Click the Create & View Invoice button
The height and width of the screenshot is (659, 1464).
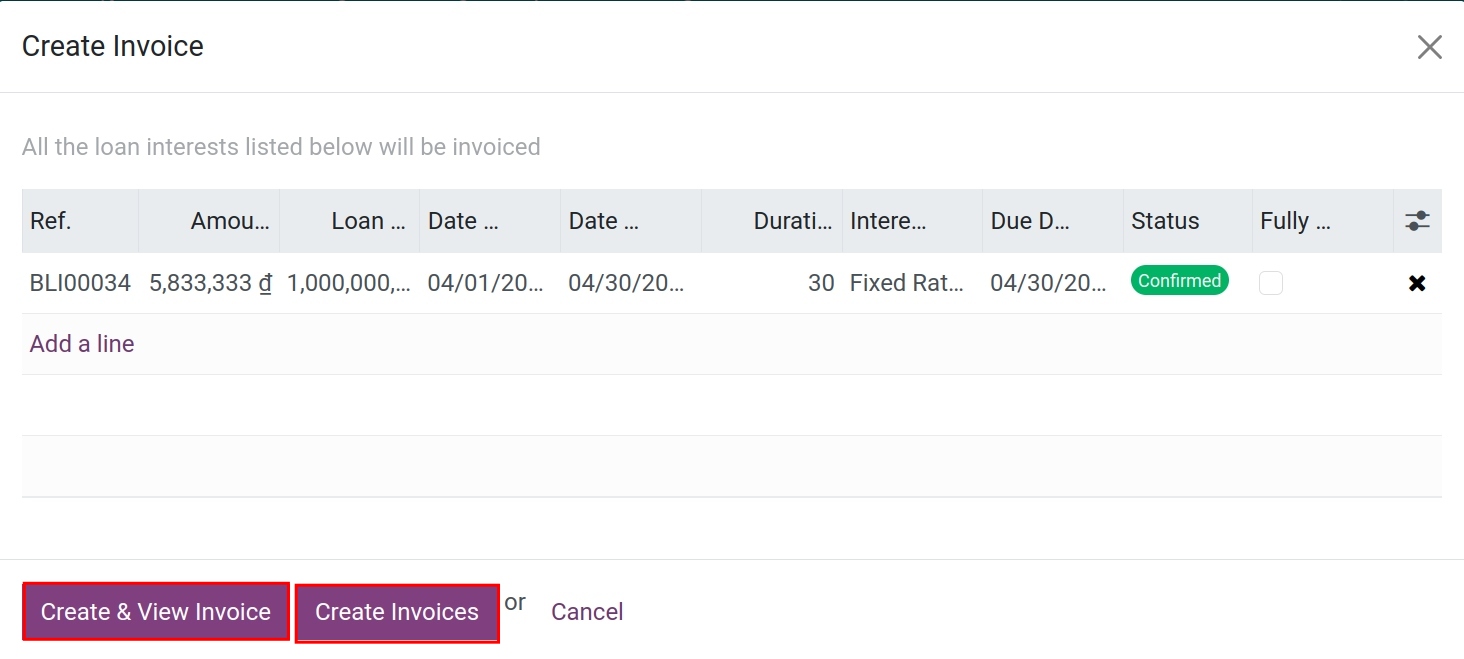pyautogui.click(x=156, y=612)
